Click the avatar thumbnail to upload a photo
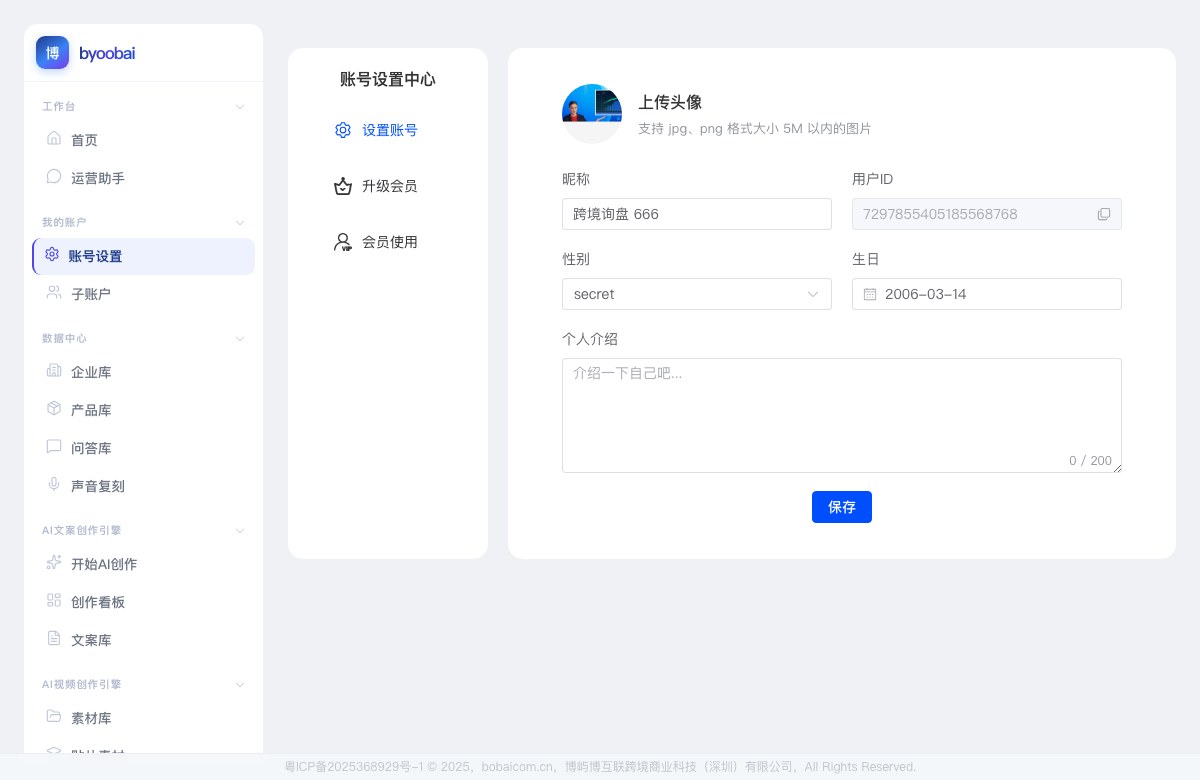The height and width of the screenshot is (780, 1200). 592,114
